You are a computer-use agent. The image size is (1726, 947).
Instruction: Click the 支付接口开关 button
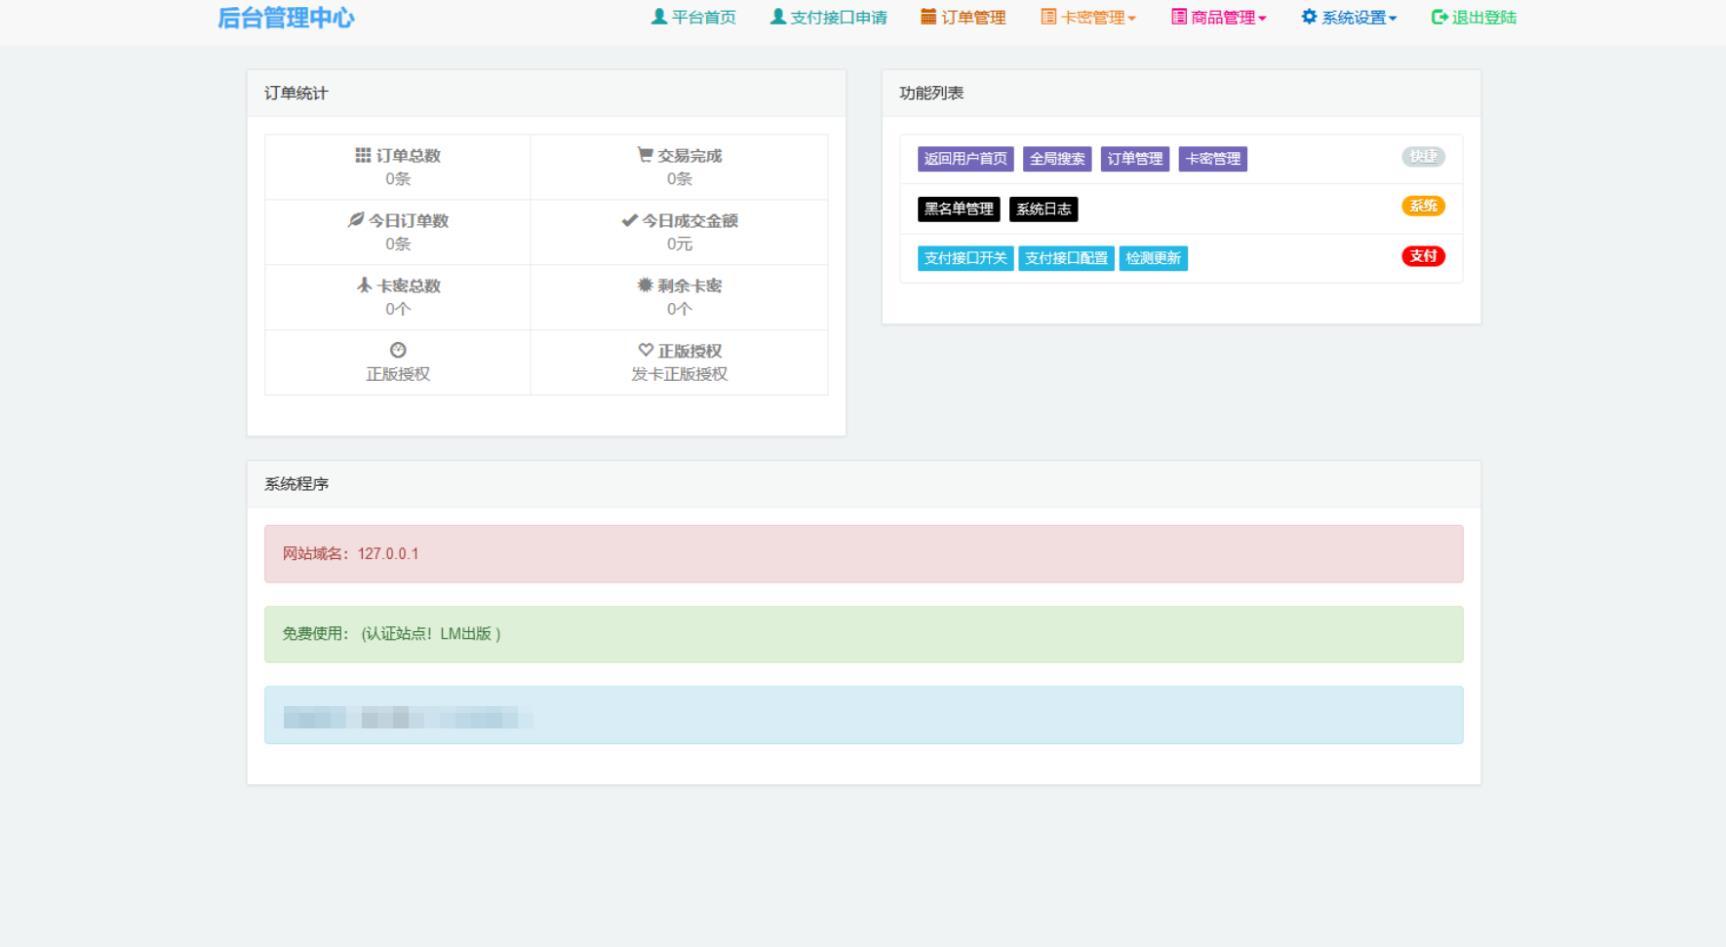[x=966, y=258]
